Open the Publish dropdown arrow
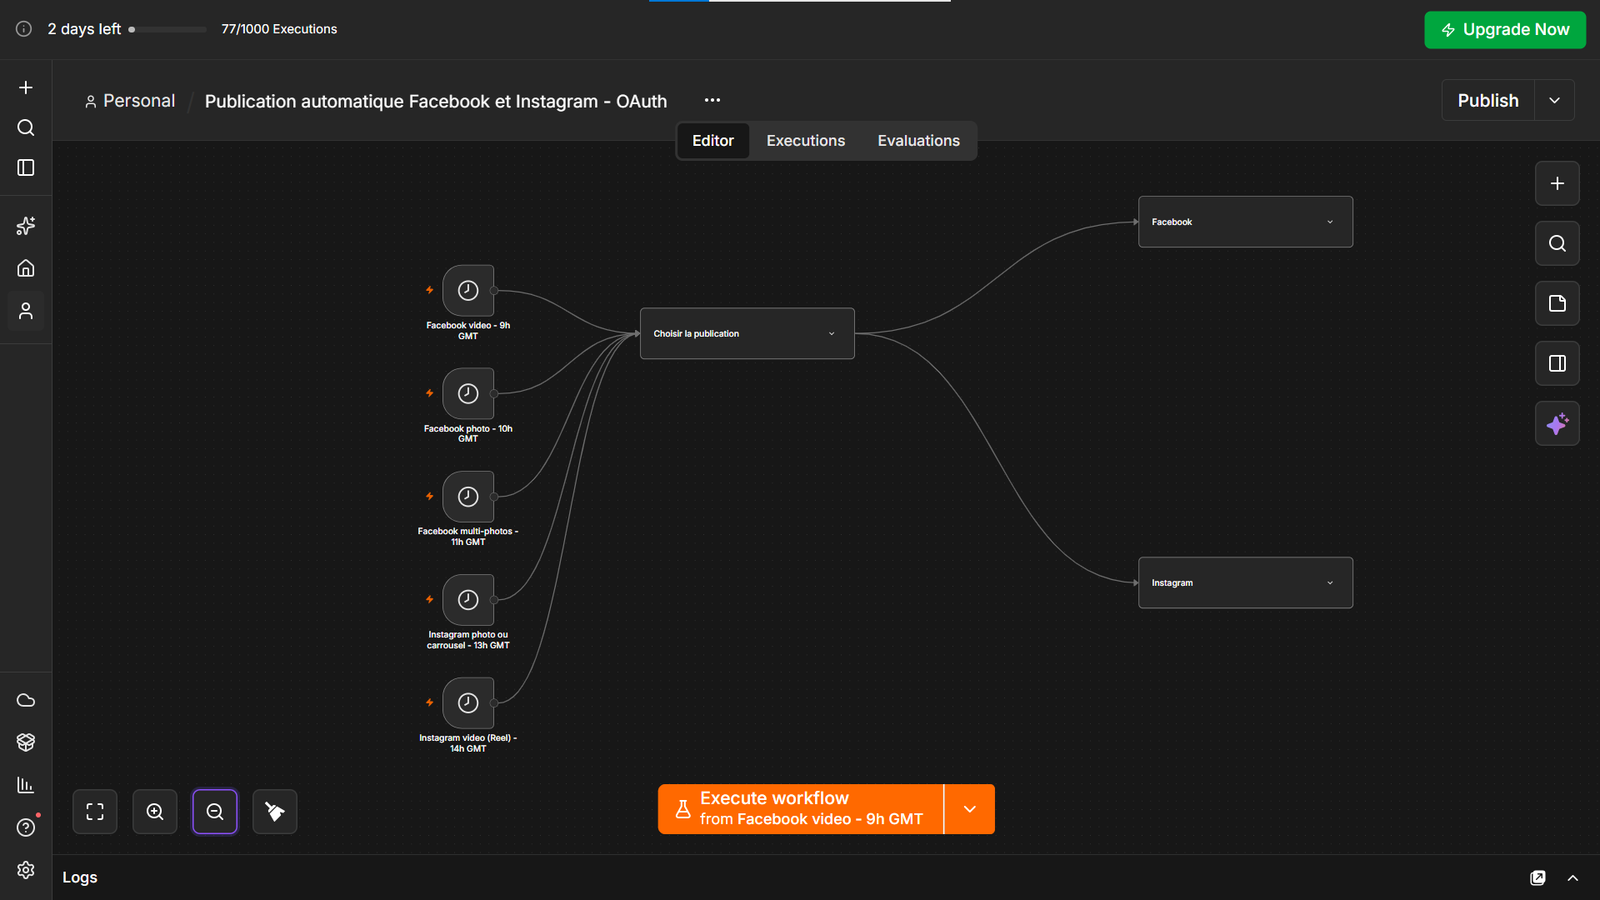Screen dimensions: 1600x900 [1555, 100]
